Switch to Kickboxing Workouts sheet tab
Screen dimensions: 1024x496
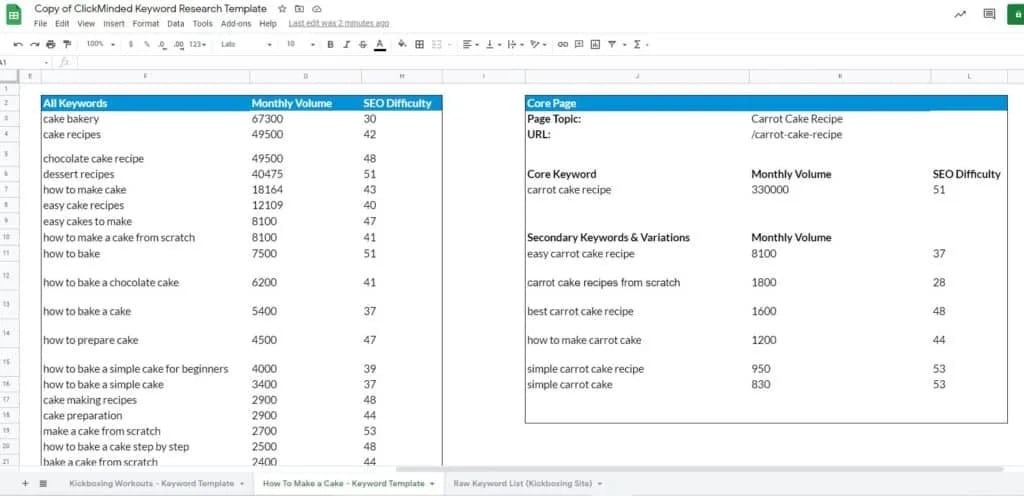157,483
